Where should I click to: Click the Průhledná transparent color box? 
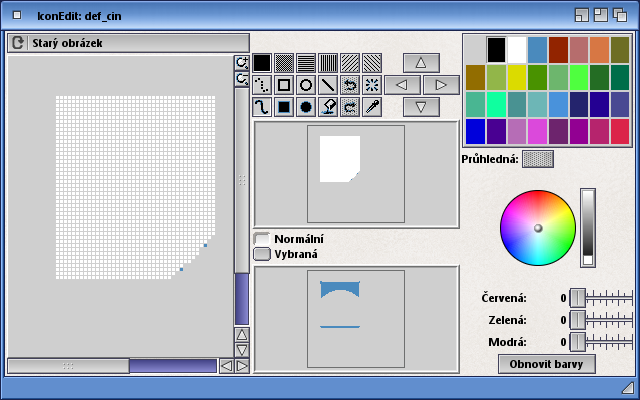[x=537, y=158]
